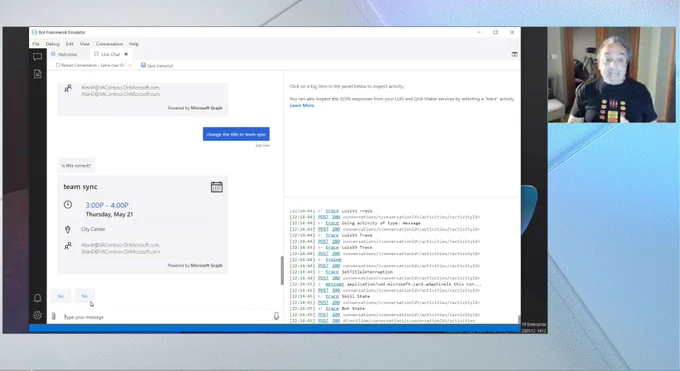The height and width of the screenshot is (371, 680).
Task: Click attendee emails in the team sync card
Action: (x=121, y=248)
